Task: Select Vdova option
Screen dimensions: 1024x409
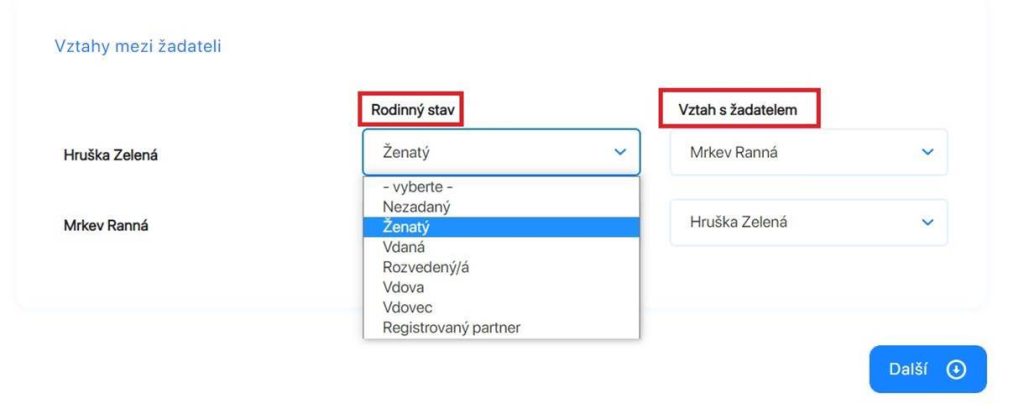Action: [x=501, y=287]
